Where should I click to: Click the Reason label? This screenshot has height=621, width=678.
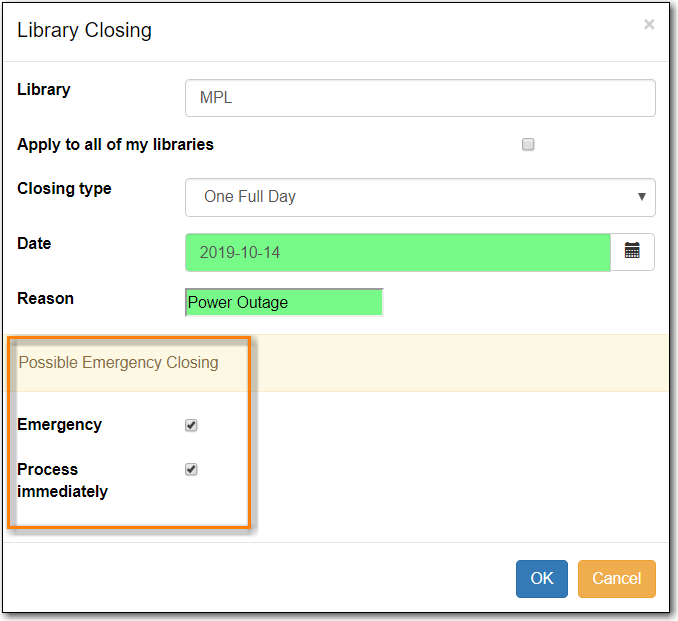(45, 298)
